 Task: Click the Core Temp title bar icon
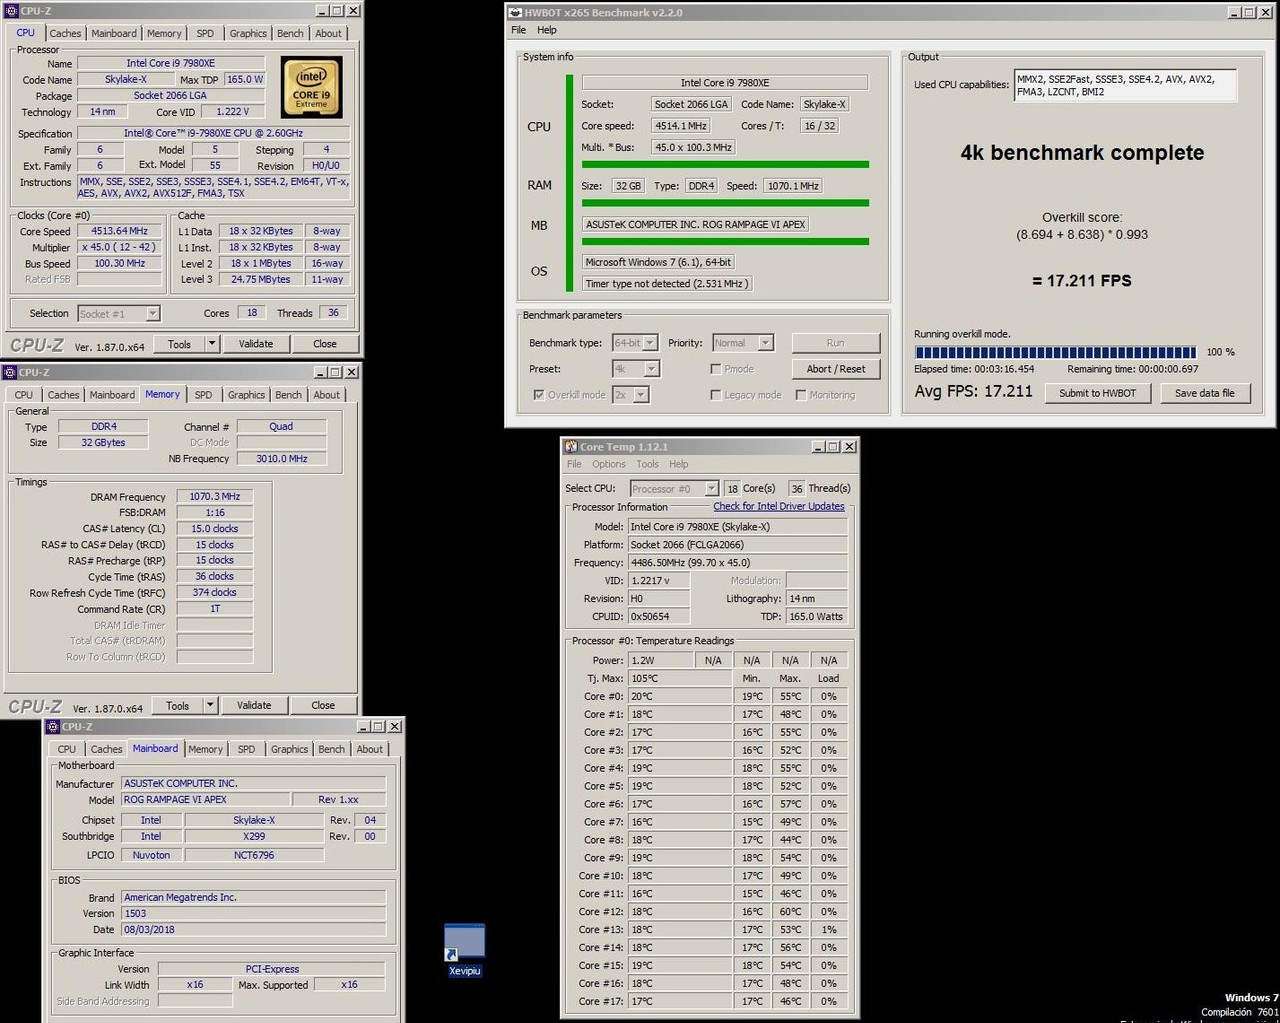click(x=571, y=447)
